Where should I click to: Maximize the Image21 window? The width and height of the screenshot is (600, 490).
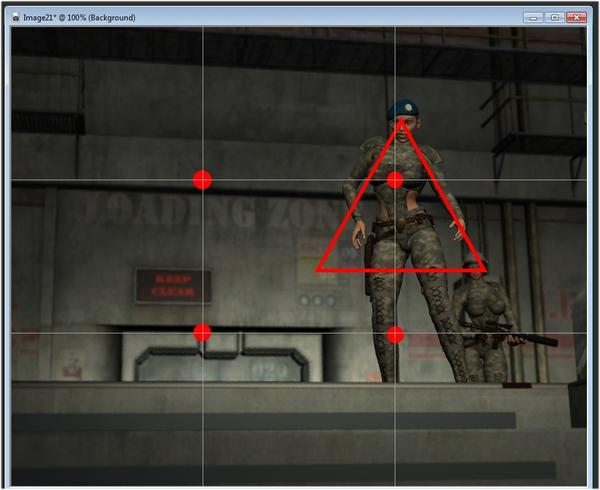click(x=554, y=18)
